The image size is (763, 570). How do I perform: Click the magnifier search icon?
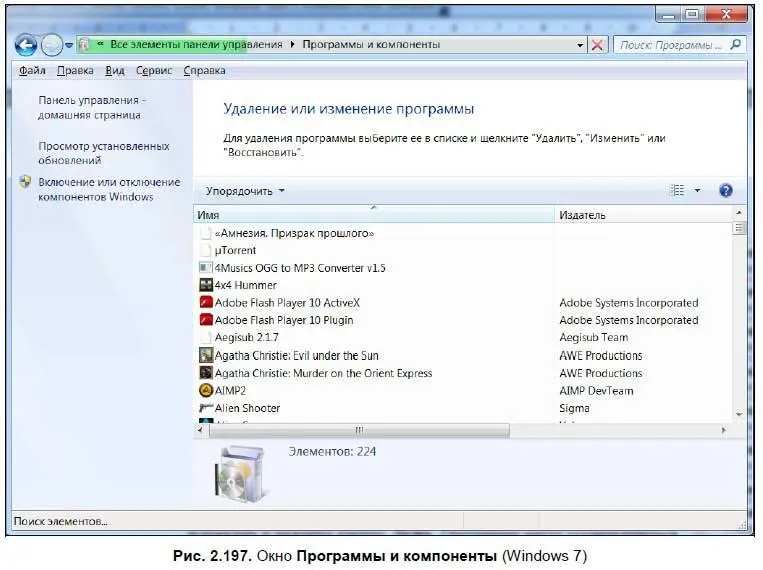(x=736, y=45)
